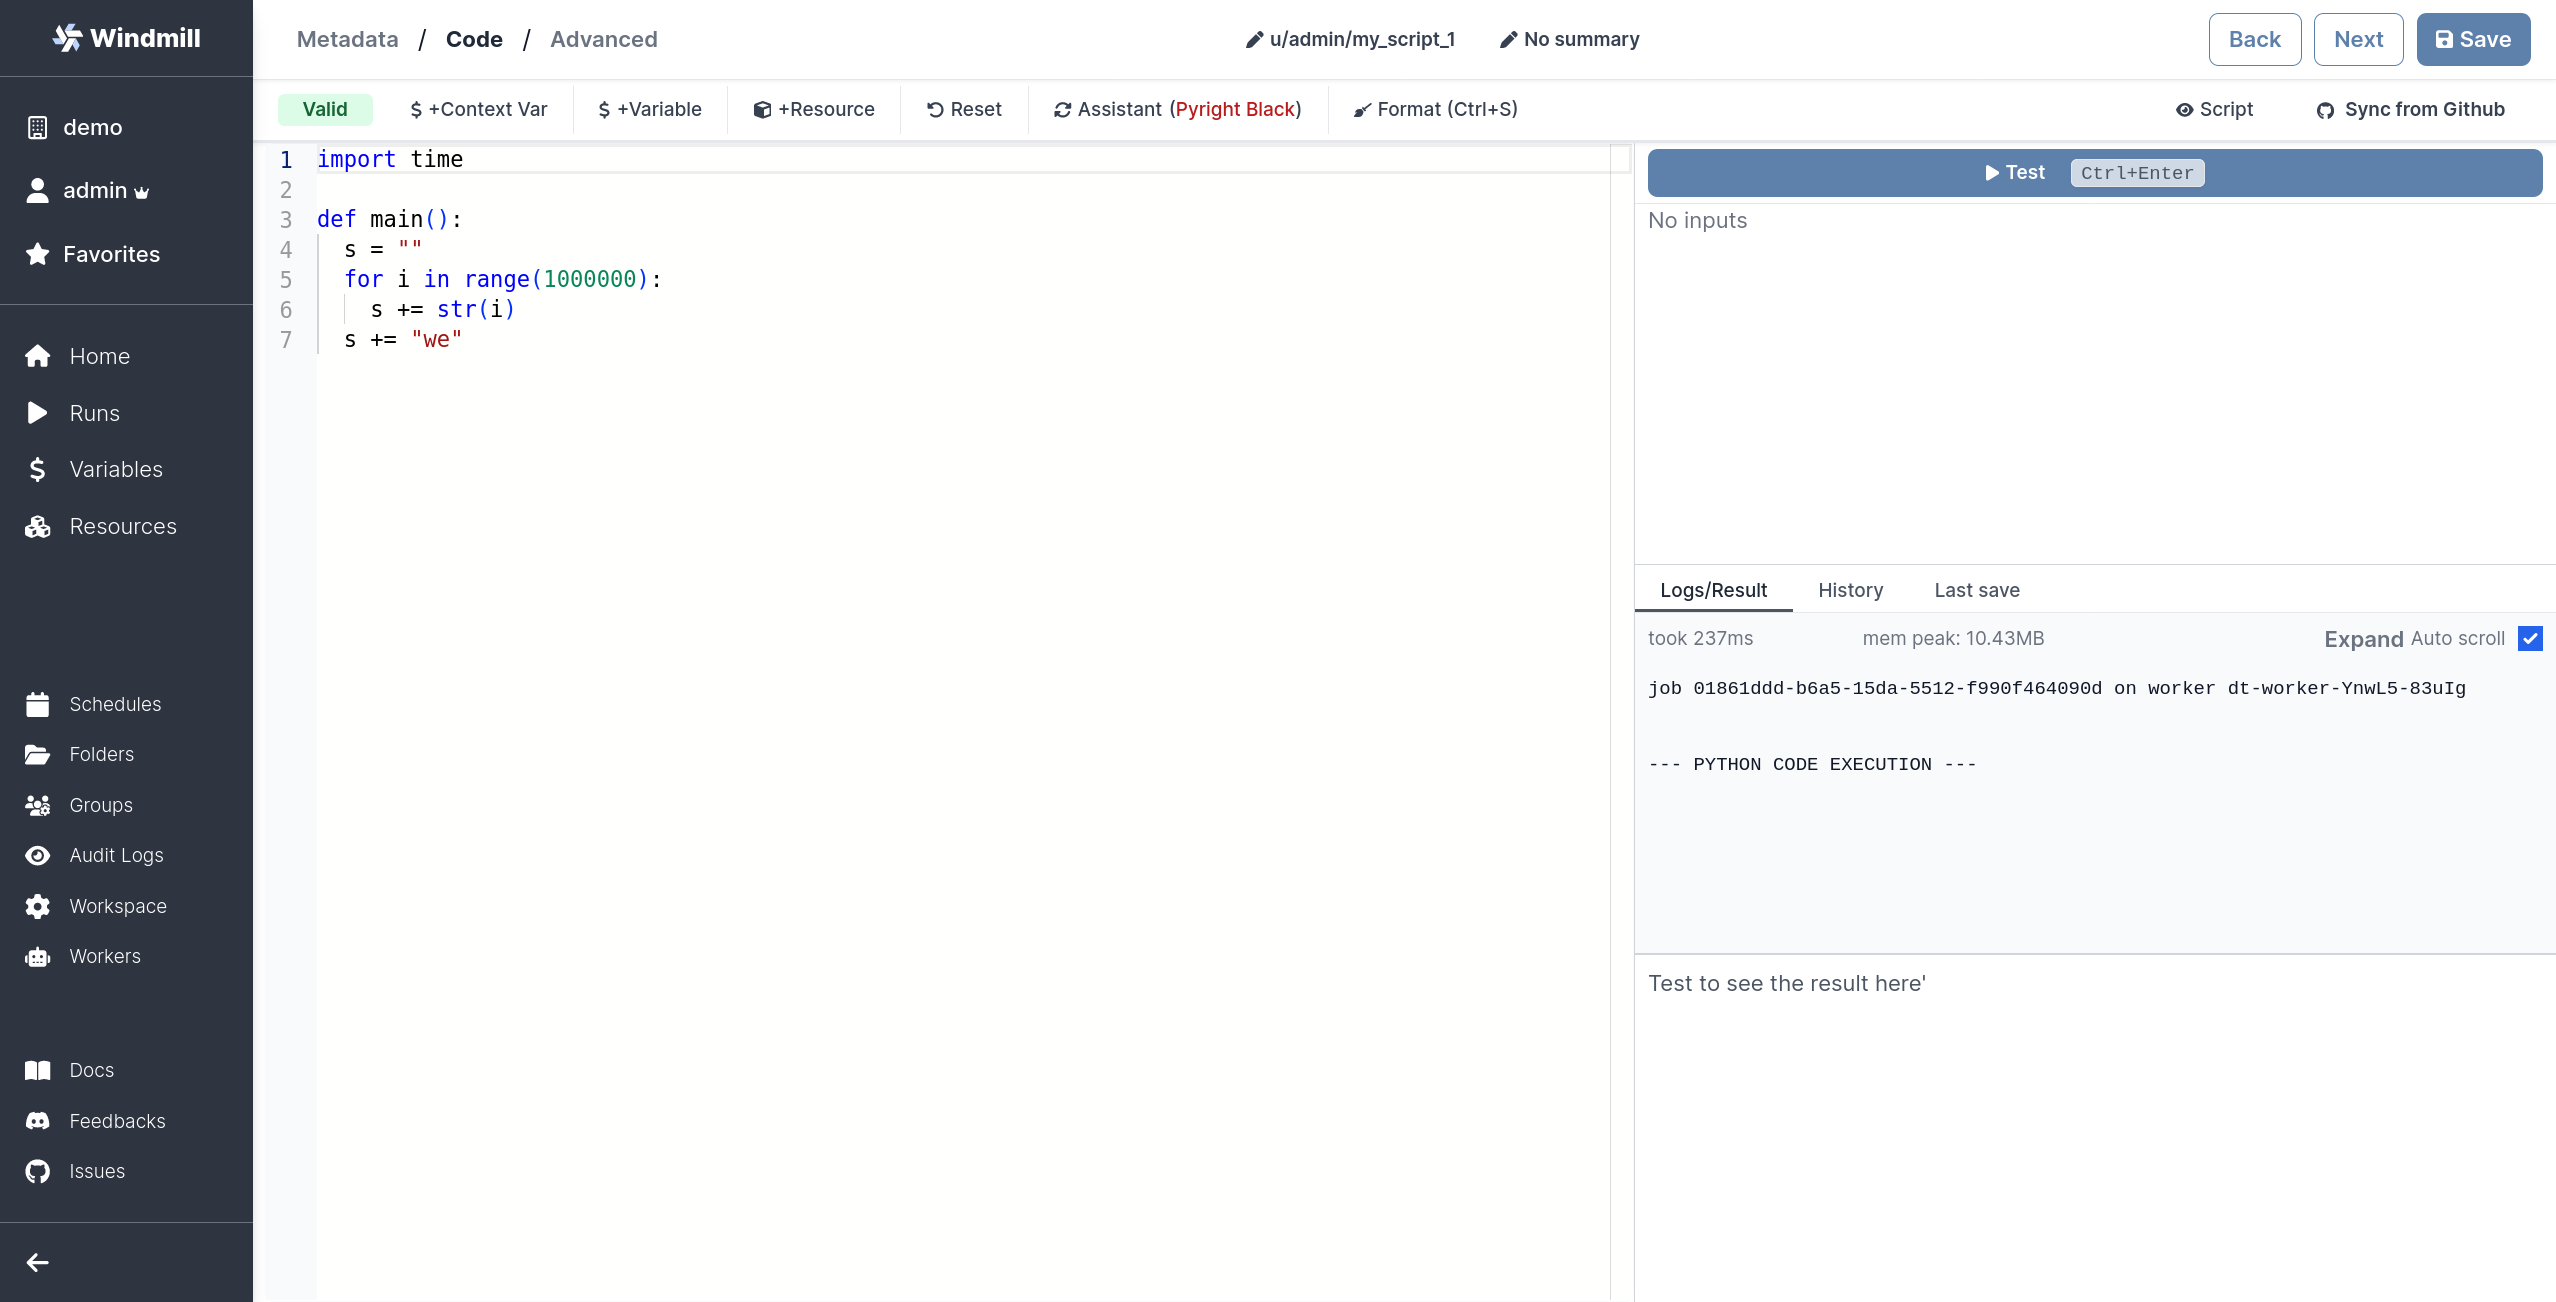This screenshot has height=1302, width=2556.
Task: Open the Windmill Docs
Action: [91, 1069]
